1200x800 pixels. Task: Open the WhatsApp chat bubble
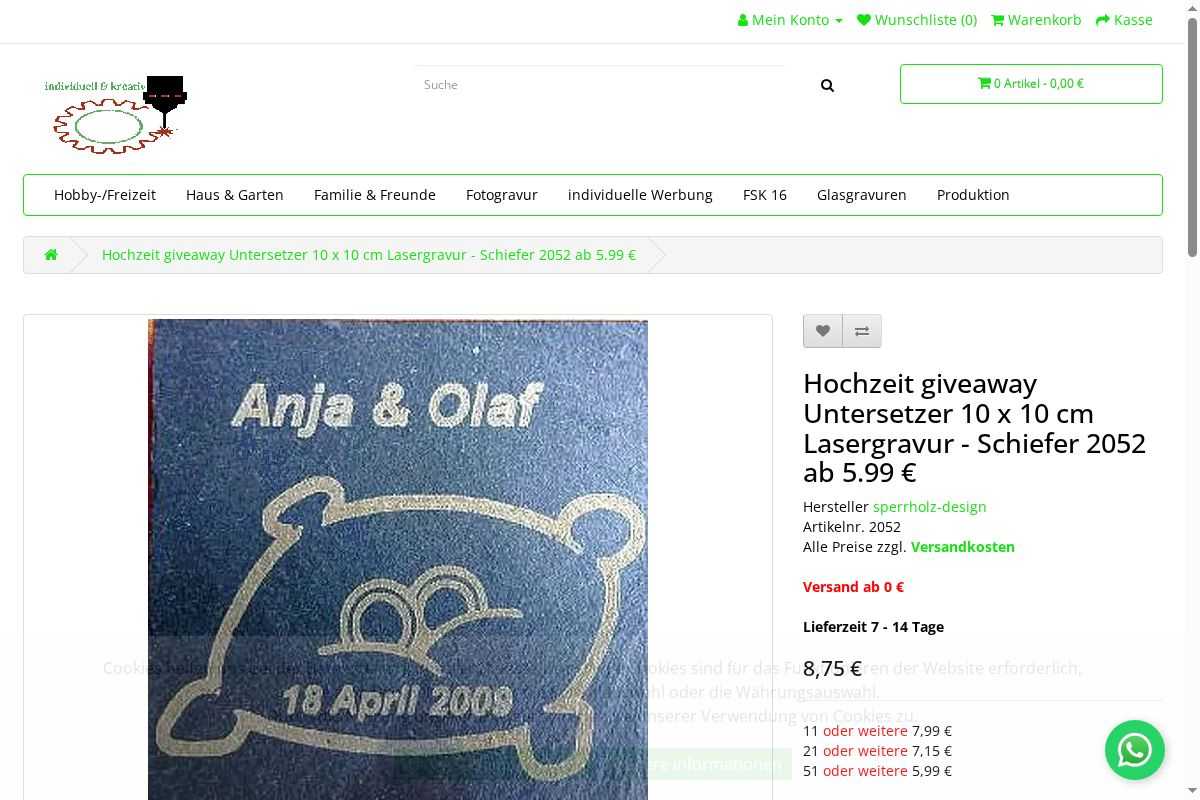tap(1135, 750)
